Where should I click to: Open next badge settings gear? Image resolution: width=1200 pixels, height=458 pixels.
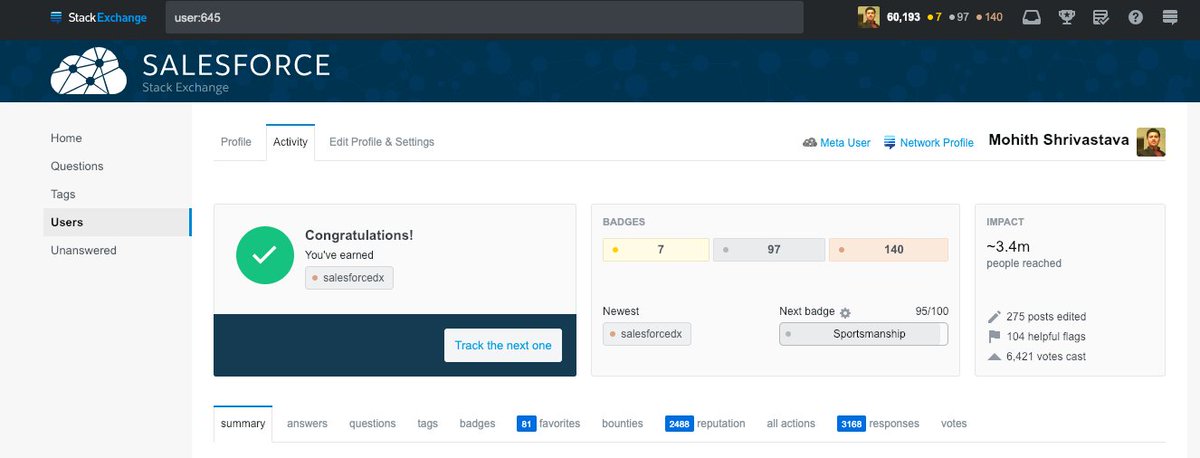click(x=845, y=312)
